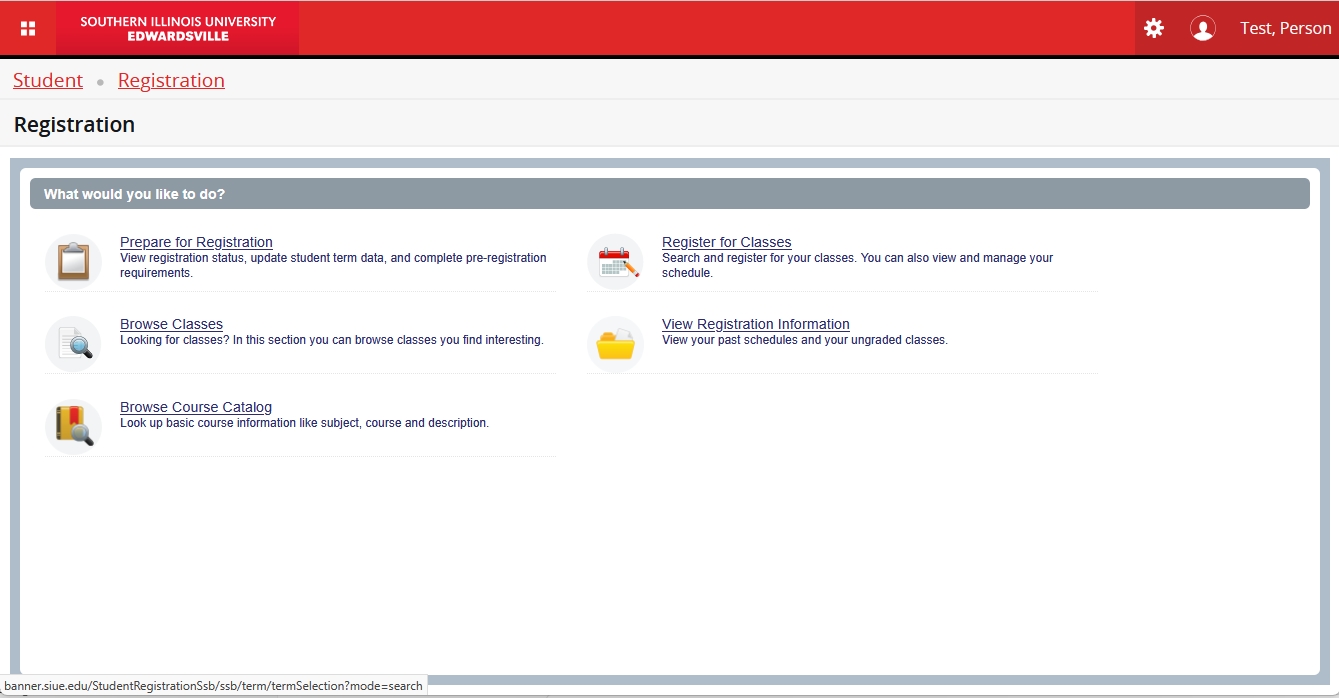Click the yellow folder icon for View Registration Information
The image size is (1339, 698).
616,343
